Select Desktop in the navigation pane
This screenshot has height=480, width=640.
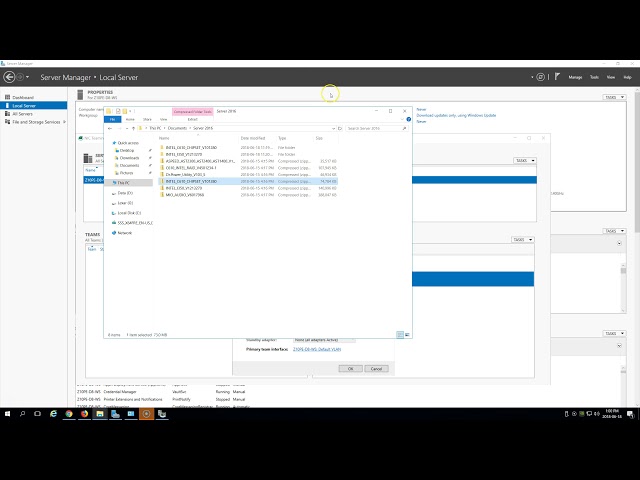[x=127, y=150]
